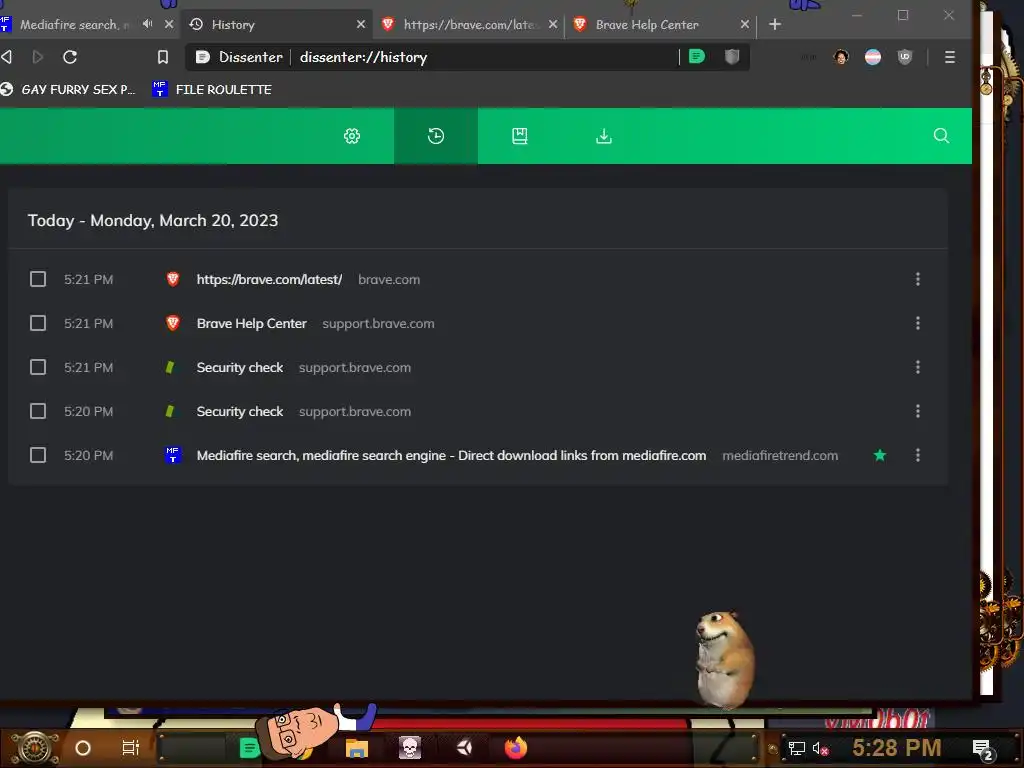Click the Cortana circle in the taskbar
1024x768 pixels.
click(x=82, y=748)
